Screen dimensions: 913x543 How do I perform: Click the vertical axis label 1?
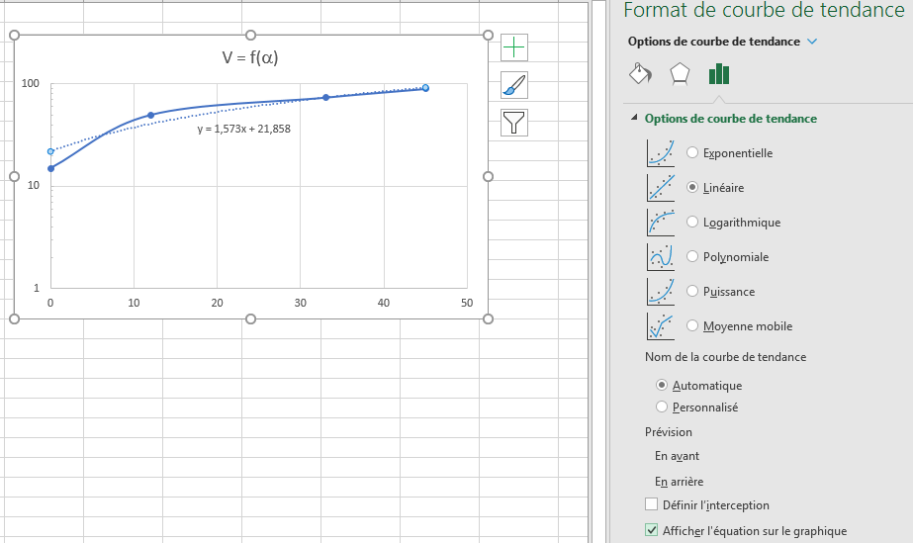coord(36,288)
